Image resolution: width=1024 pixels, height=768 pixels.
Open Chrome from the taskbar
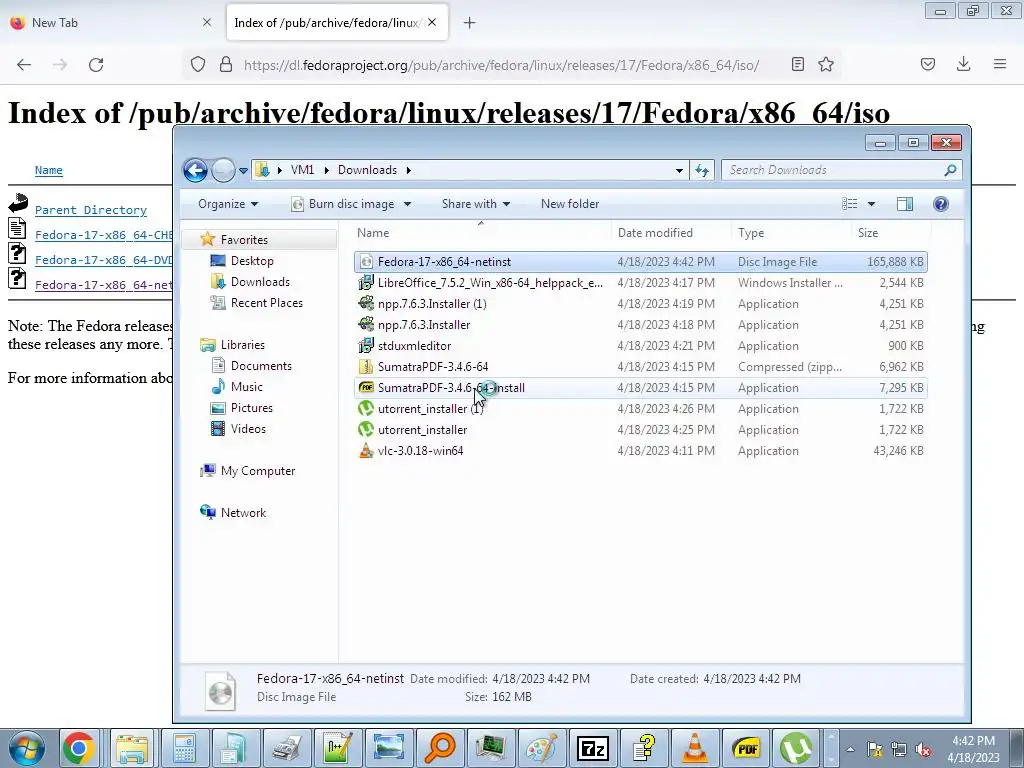tap(78, 748)
